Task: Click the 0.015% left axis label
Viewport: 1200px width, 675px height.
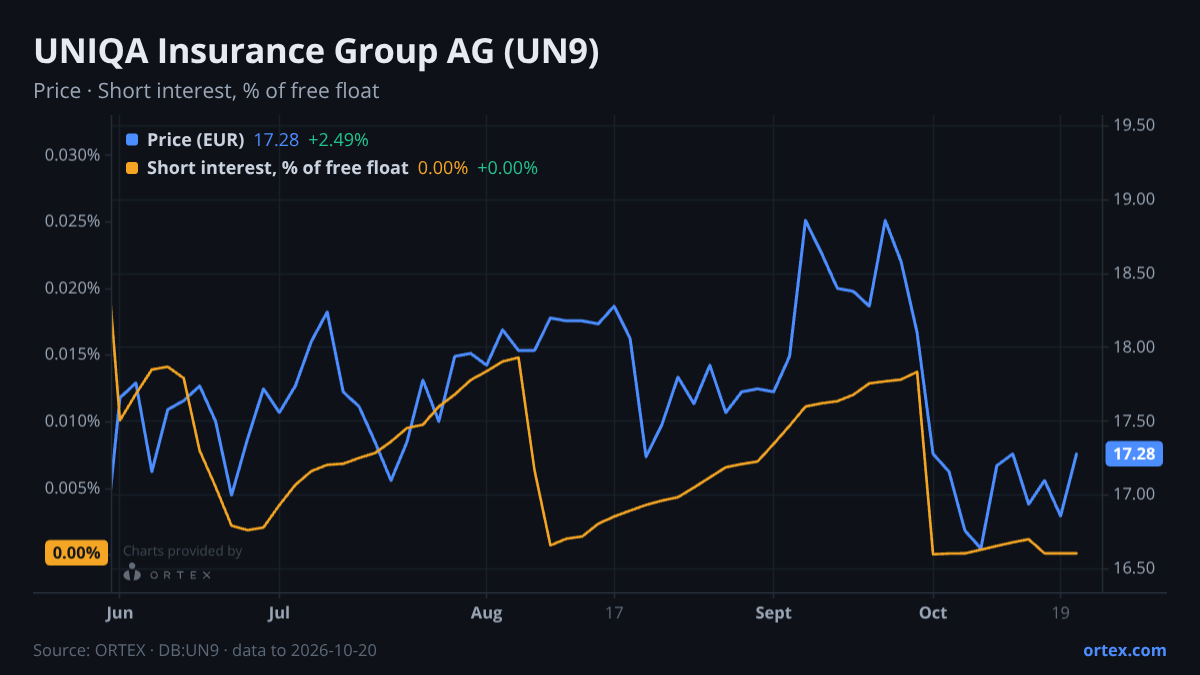Action: point(73,354)
